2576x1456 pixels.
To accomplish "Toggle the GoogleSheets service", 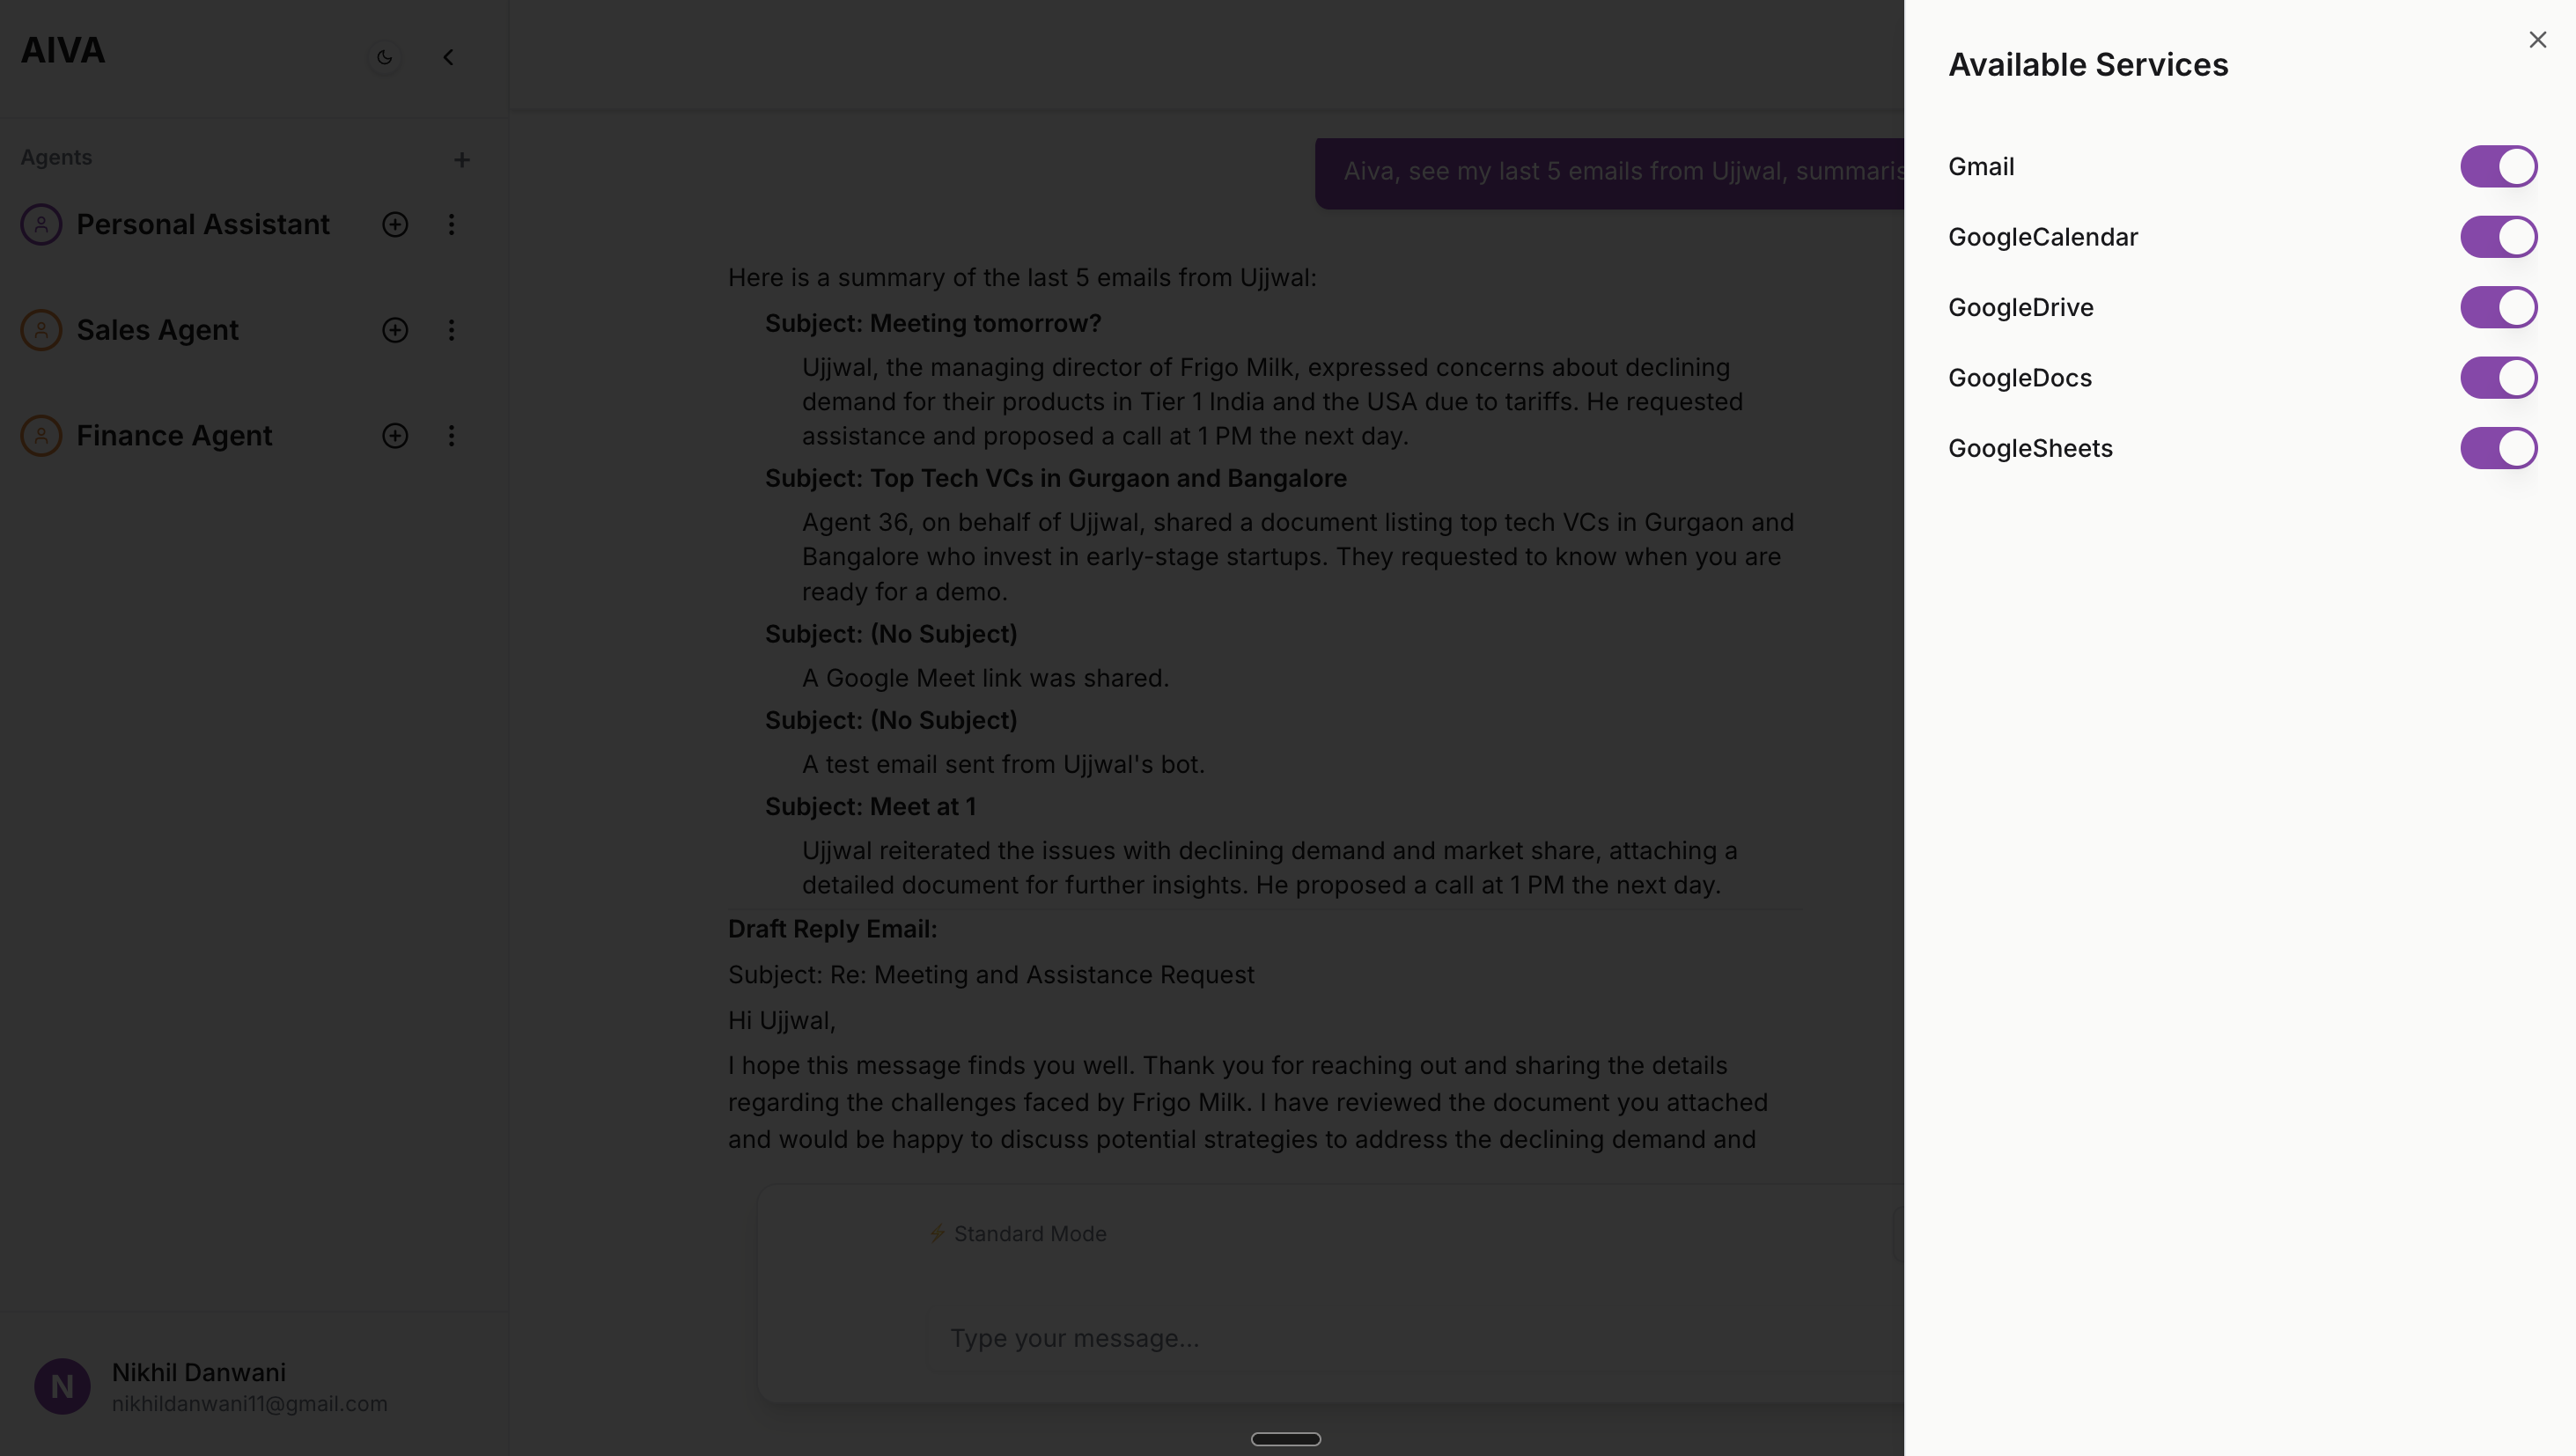I will 2498,448.
